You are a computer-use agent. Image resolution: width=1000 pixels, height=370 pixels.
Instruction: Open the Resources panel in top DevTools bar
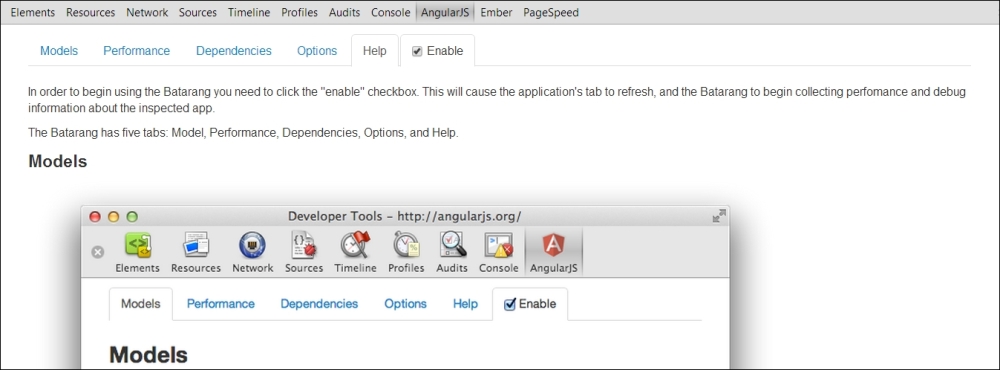point(91,12)
